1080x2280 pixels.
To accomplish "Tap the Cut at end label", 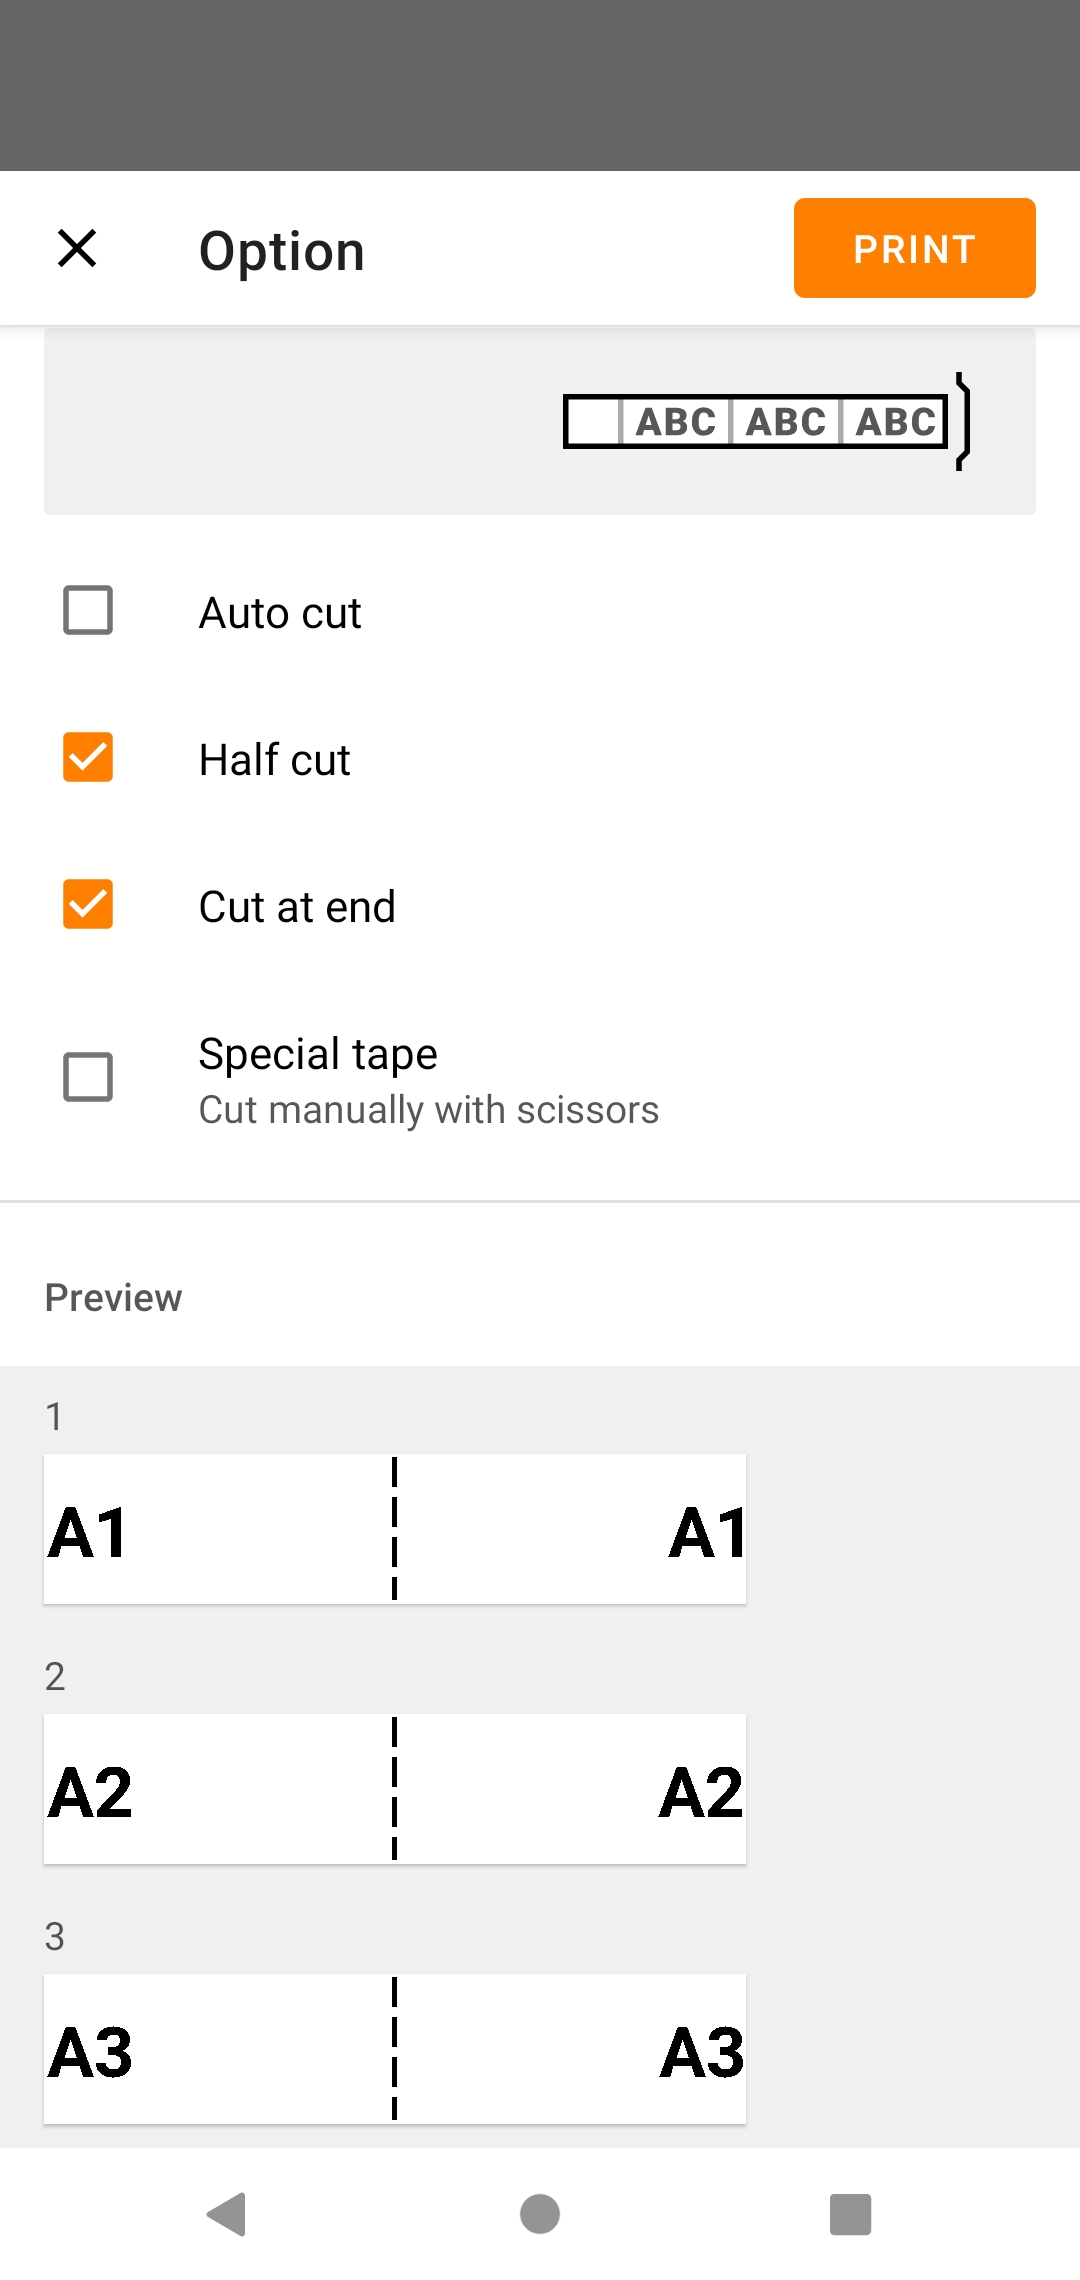I will click(297, 907).
